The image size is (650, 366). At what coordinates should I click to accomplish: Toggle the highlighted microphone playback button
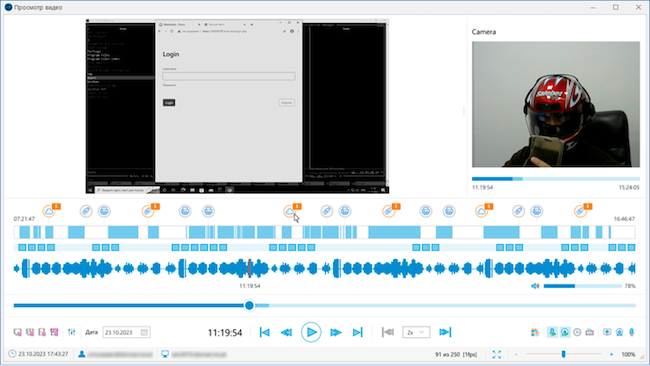(552, 332)
